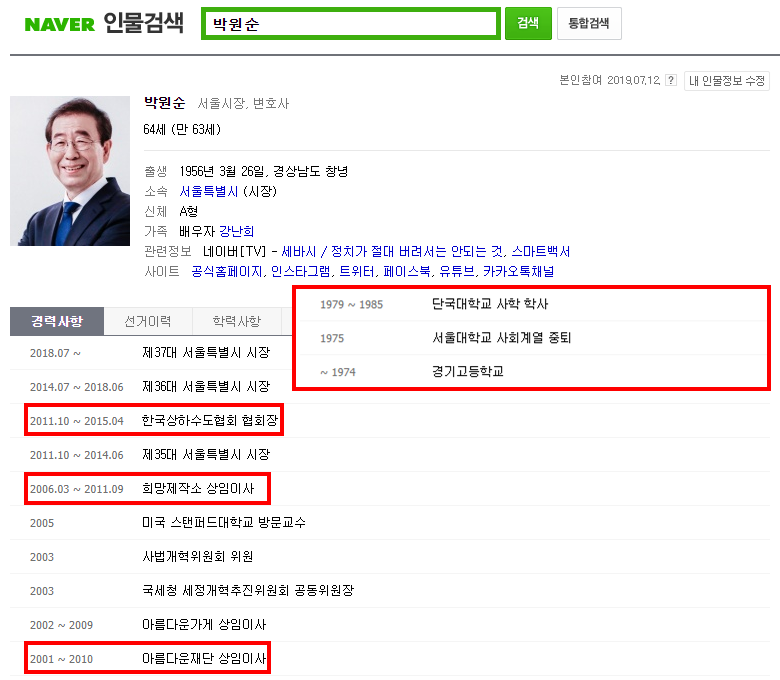Image resolution: width=780 pixels, height=680 pixels.
Task: Click the 통합검색 button
Action: pyautogui.click(x=589, y=23)
